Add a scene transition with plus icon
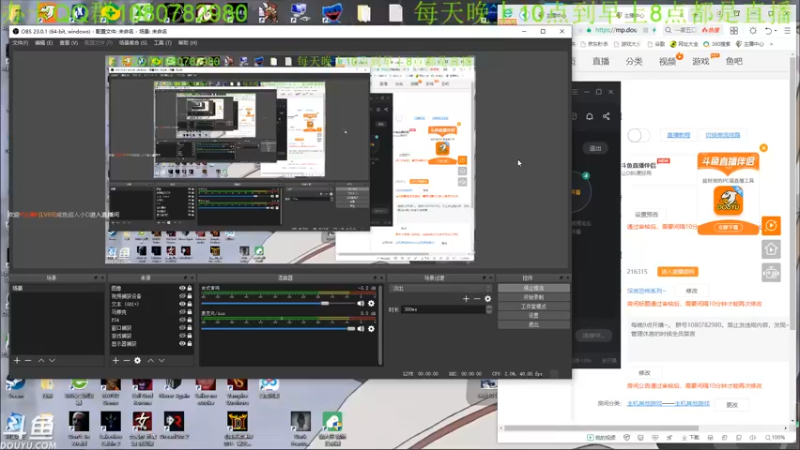800x450 pixels. (466, 298)
